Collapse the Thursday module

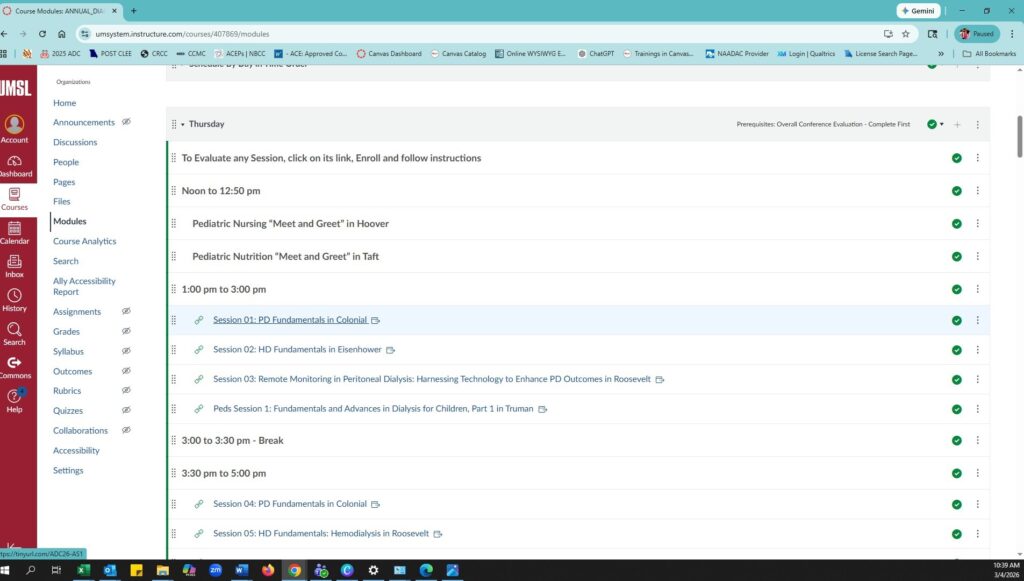click(x=183, y=125)
